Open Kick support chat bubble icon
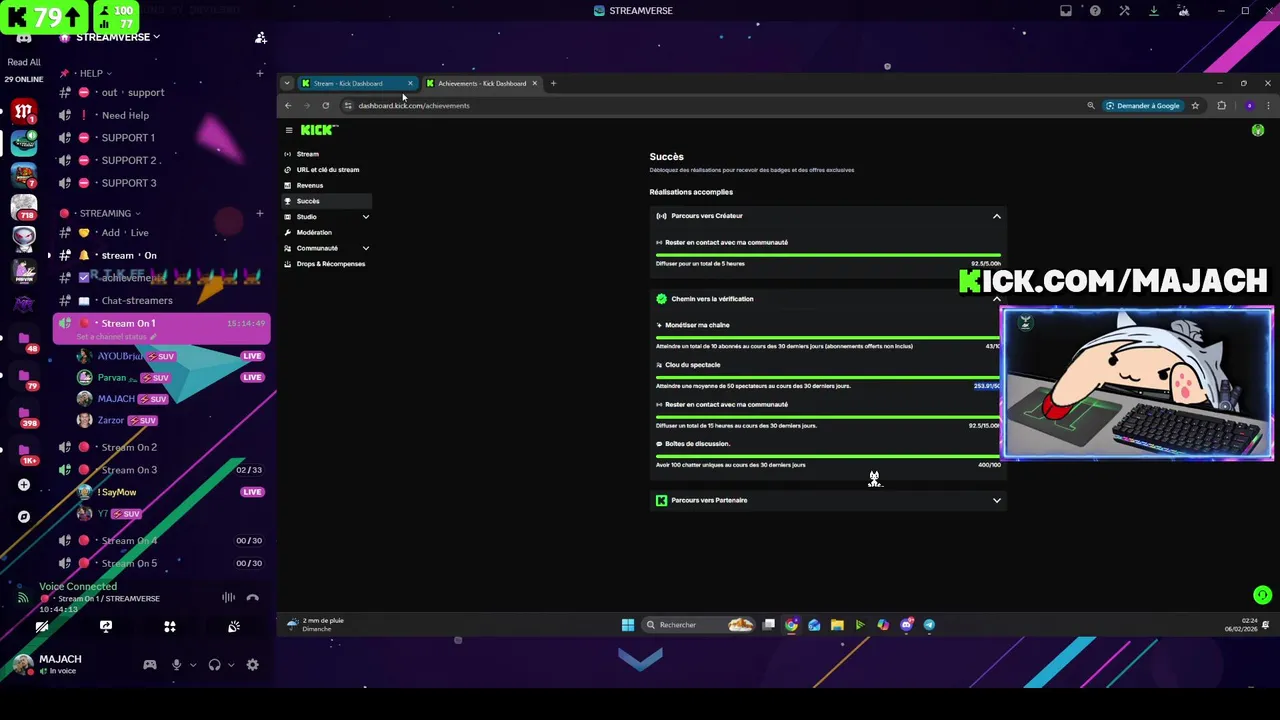Screen dimensions: 1280x720 click(1262, 595)
